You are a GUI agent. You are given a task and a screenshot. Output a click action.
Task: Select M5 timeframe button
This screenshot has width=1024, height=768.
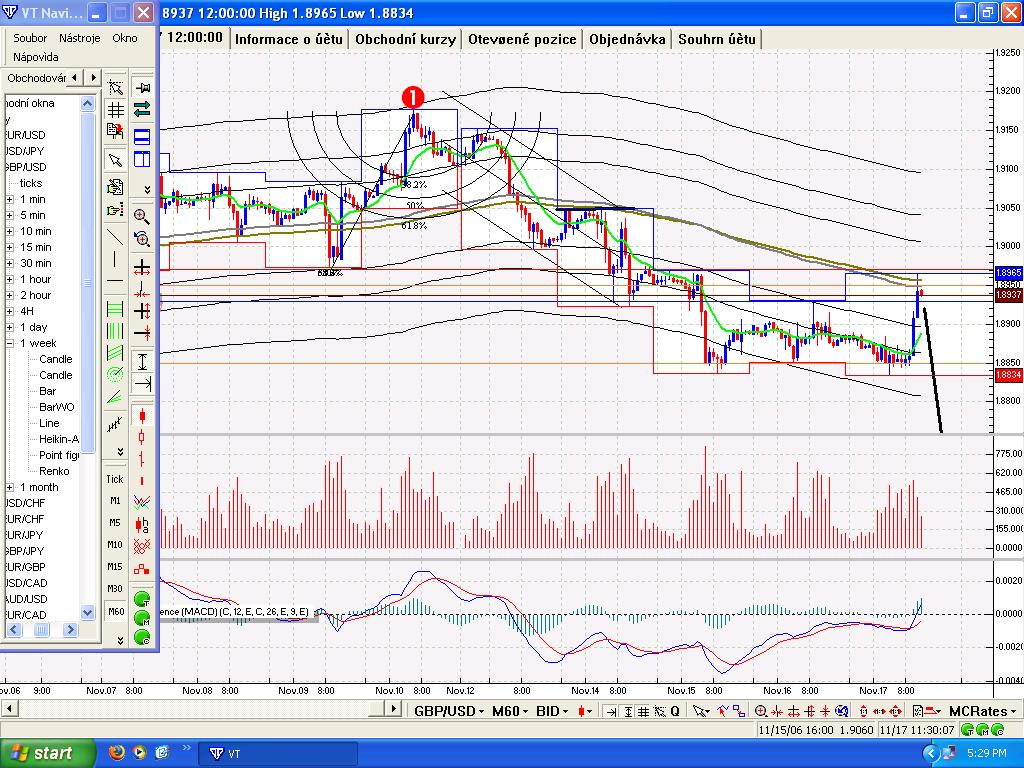click(115, 522)
